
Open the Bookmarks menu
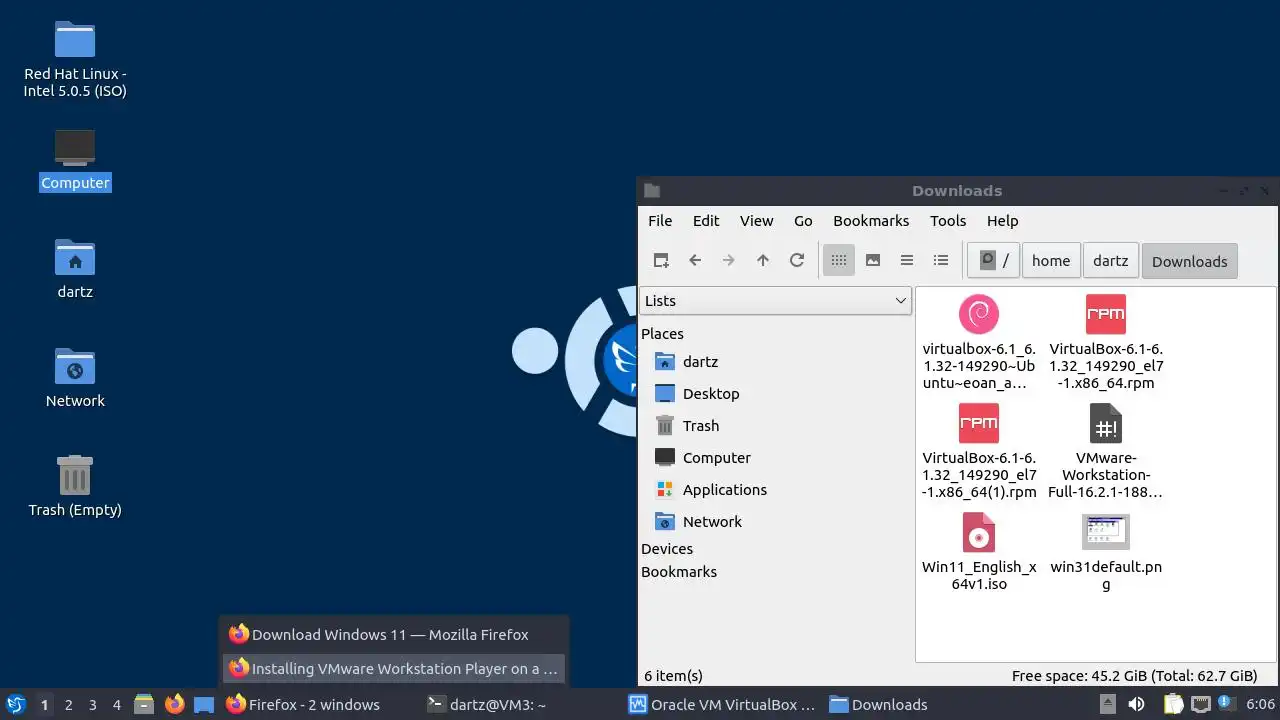(871, 221)
